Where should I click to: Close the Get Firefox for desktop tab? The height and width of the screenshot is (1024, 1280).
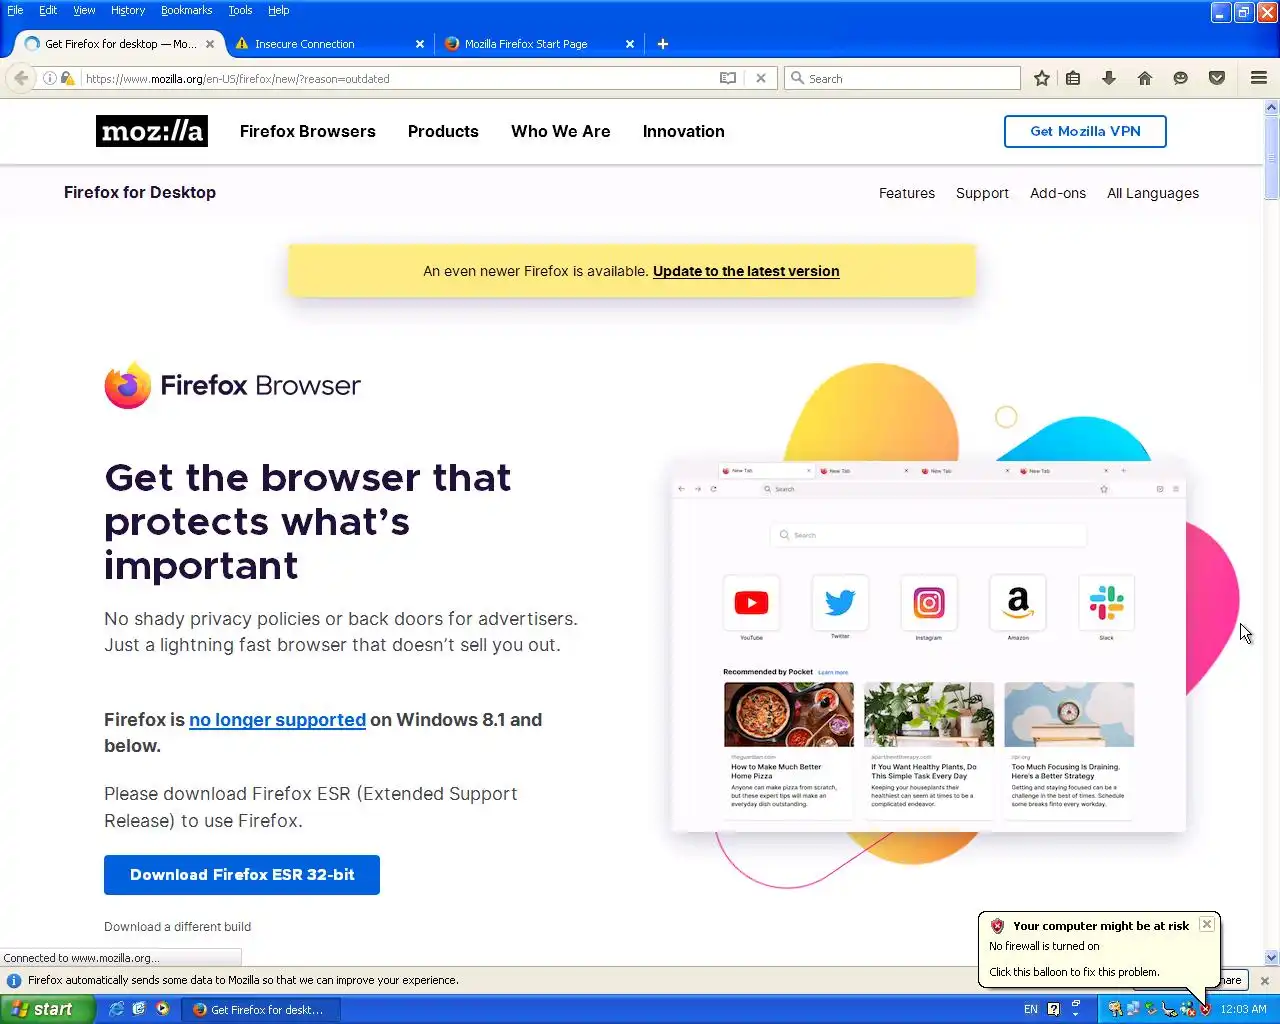pos(210,44)
